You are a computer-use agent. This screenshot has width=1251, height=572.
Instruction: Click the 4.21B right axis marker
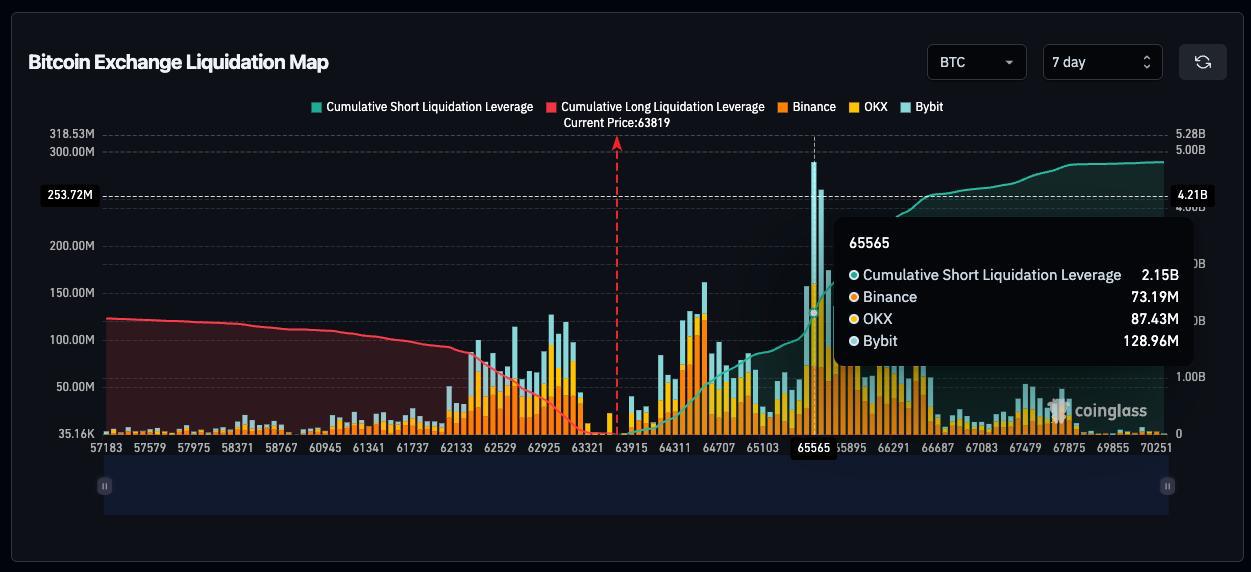pos(1192,195)
